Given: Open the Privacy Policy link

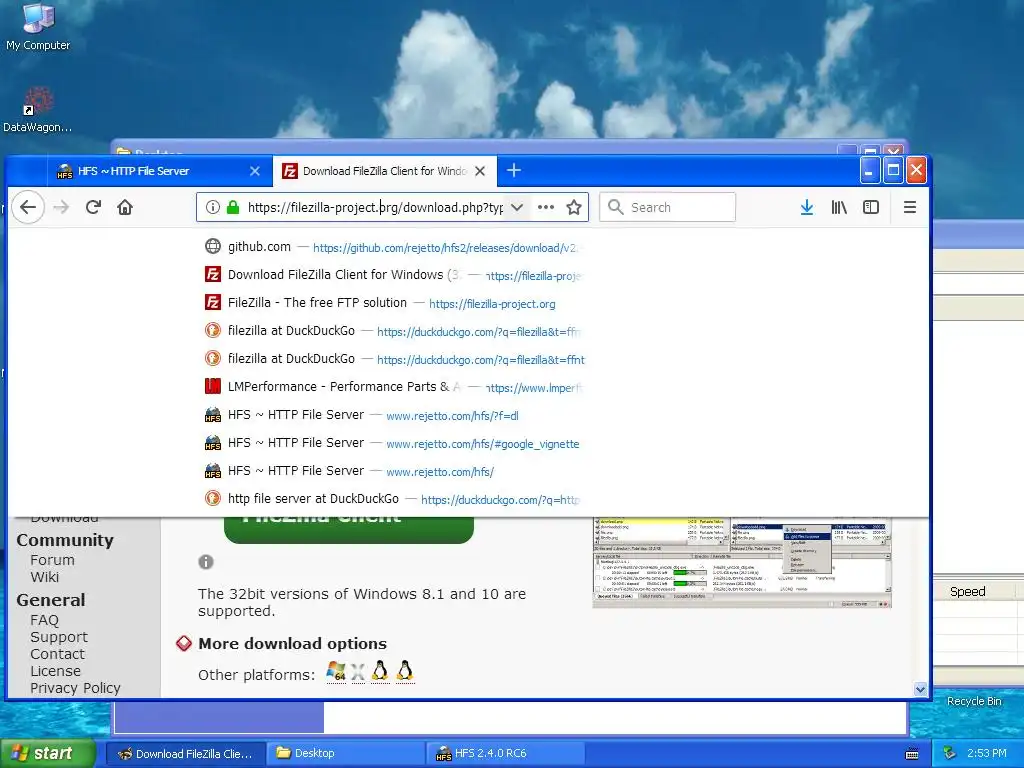Looking at the screenshot, I should coord(75,688).
